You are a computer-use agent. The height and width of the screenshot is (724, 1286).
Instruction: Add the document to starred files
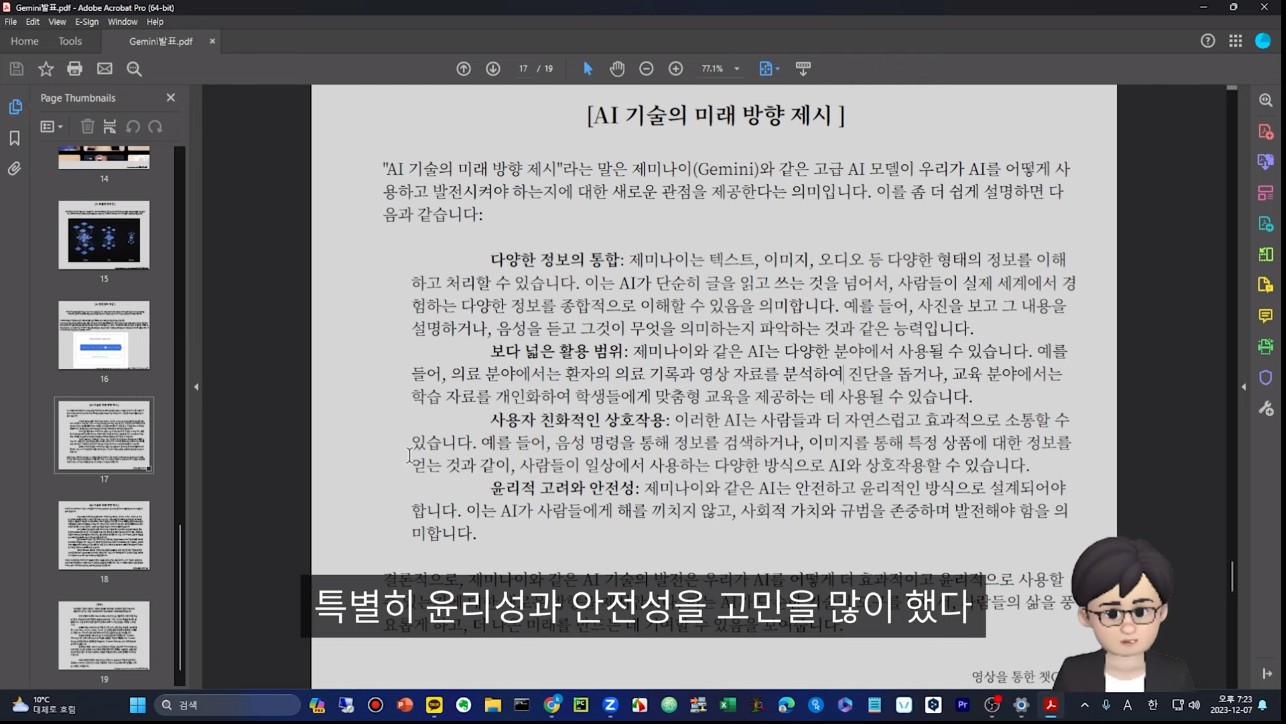point(46,69)
